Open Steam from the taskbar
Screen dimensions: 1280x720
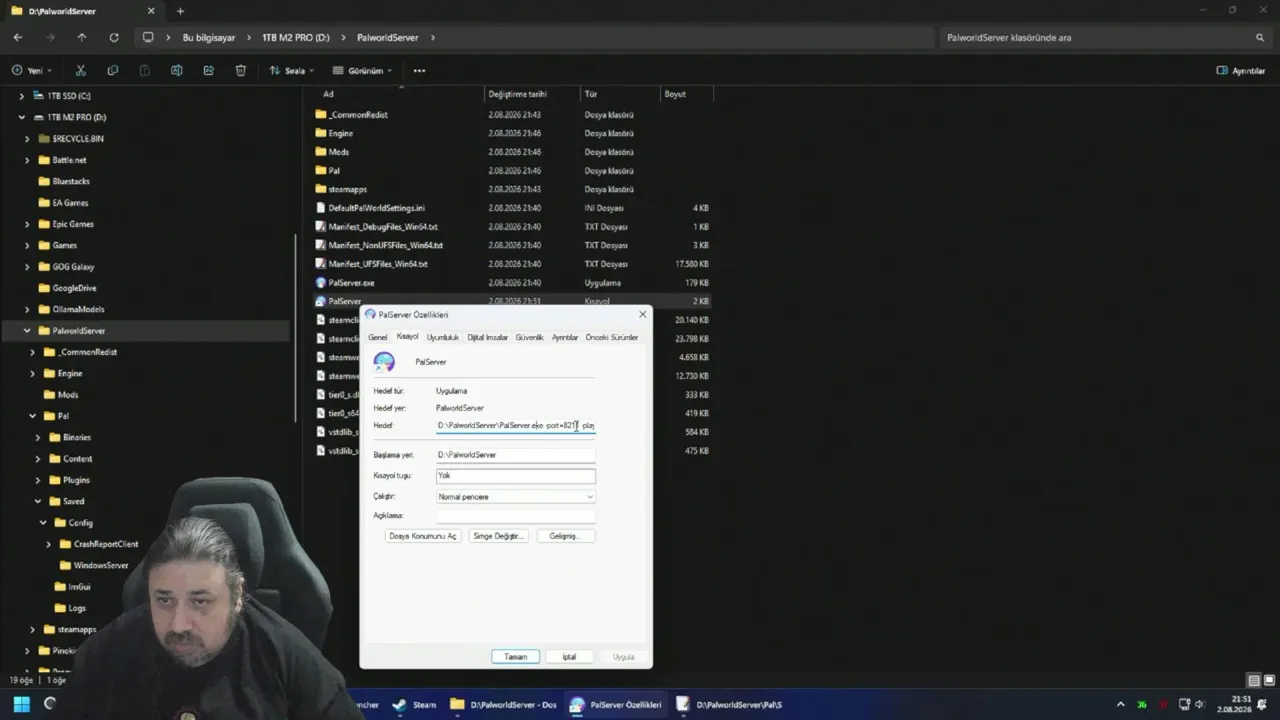tap(414, 704)
